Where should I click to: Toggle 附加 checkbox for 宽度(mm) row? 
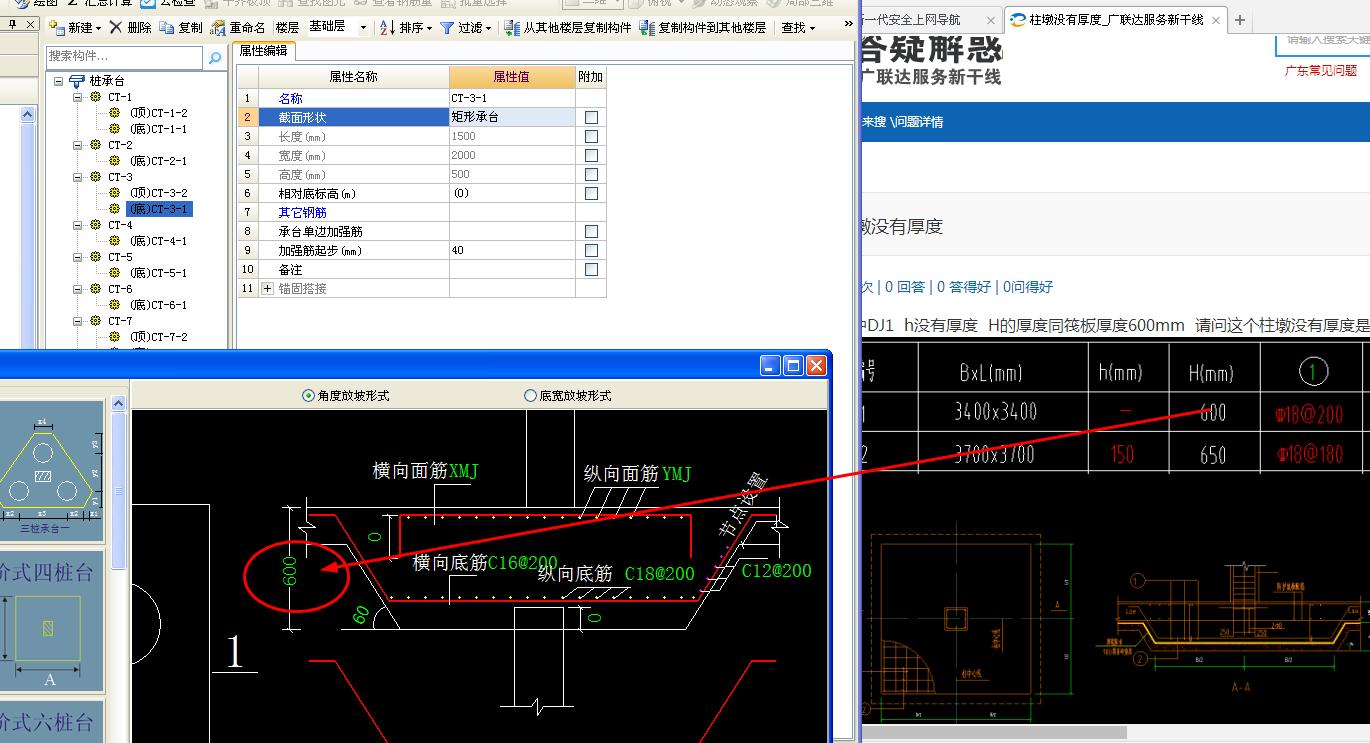(591, 156)
